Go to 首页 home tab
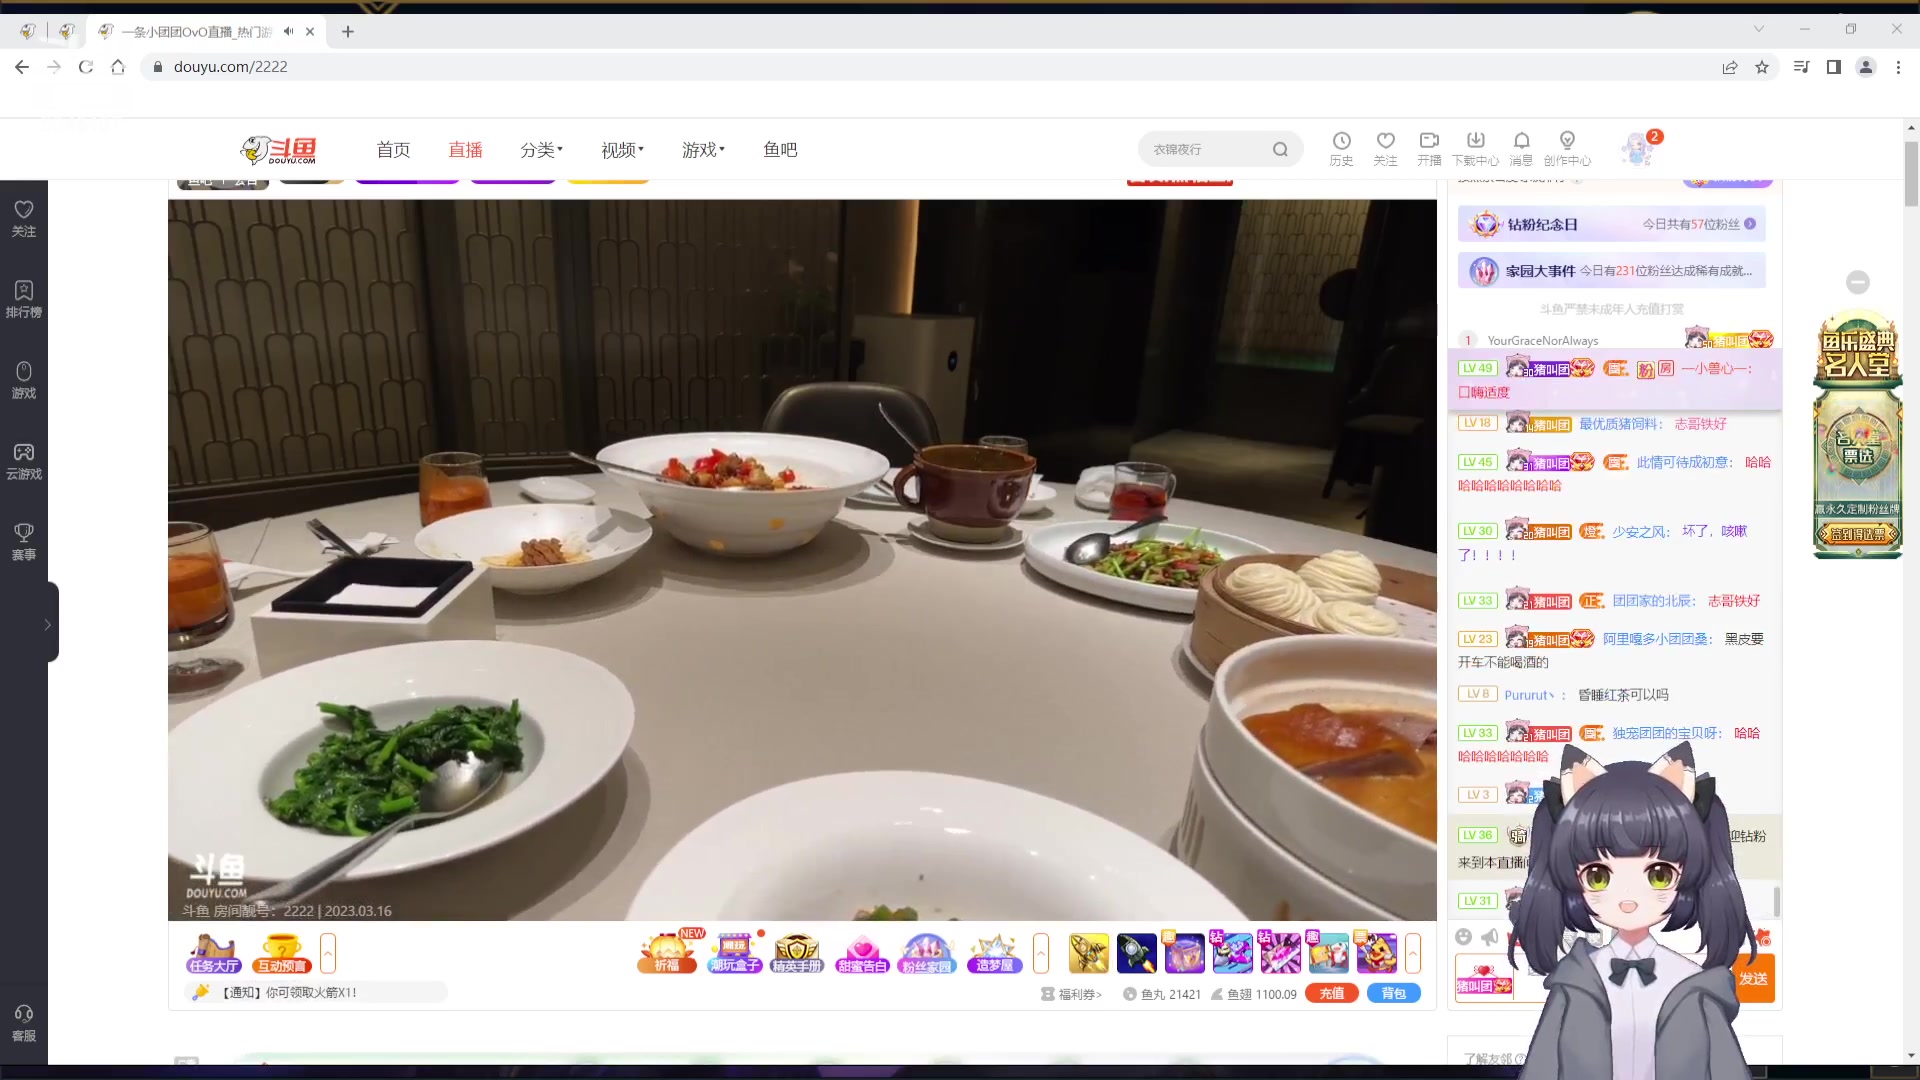 (x=393, y=149)
